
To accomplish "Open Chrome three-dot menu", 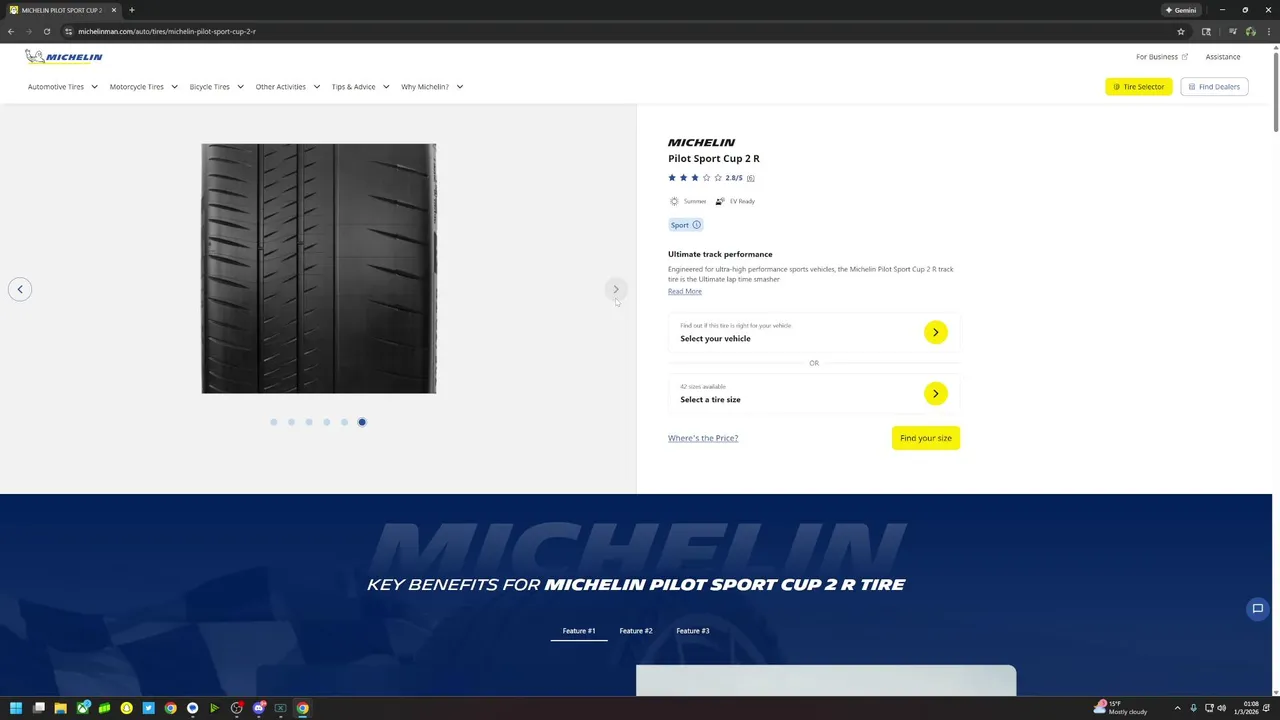I will point(1268,31).
